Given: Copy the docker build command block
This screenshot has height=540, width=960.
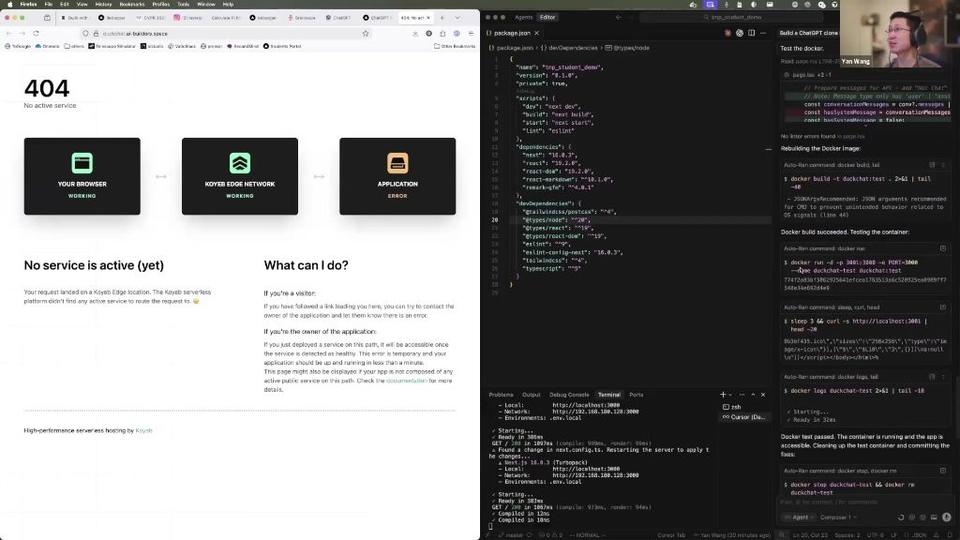Looking at the screenshot, I should point(932,165).
